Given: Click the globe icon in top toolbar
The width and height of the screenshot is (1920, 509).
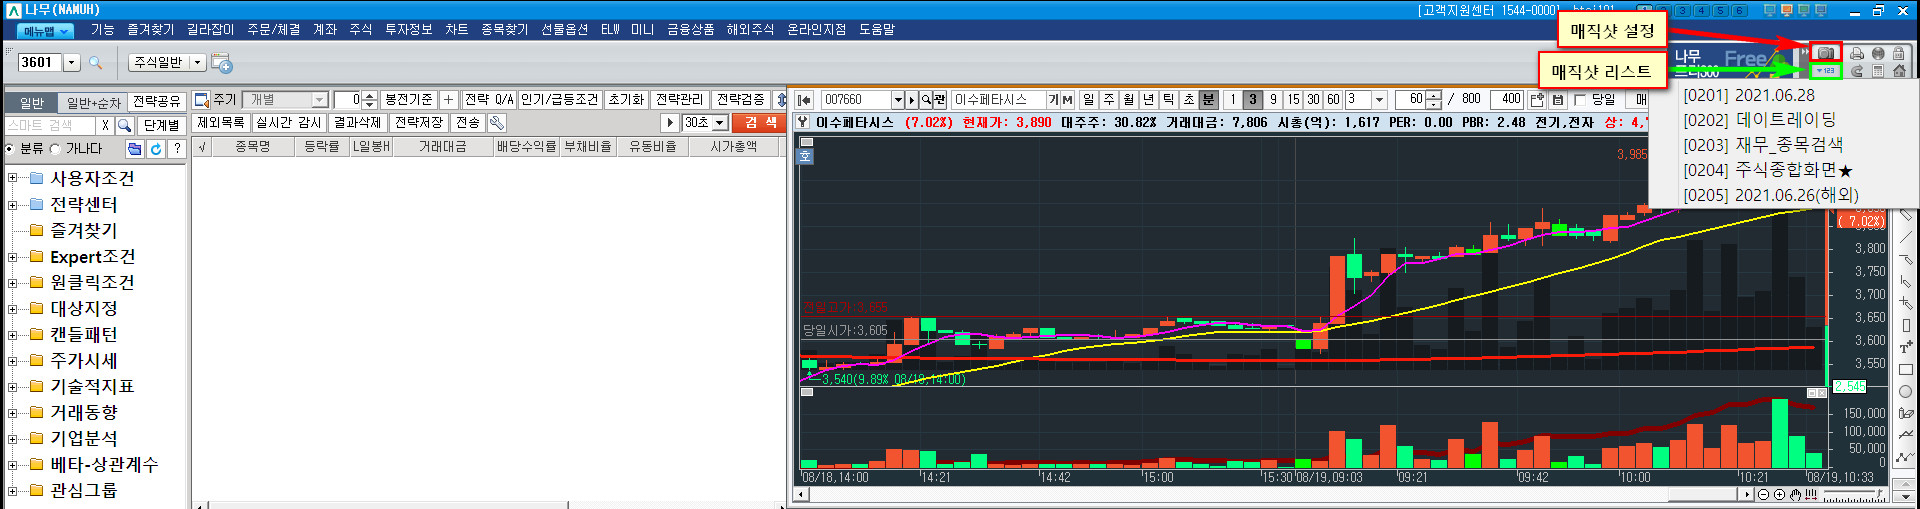Looking at the screenshot, I should tap(1878, 54).
